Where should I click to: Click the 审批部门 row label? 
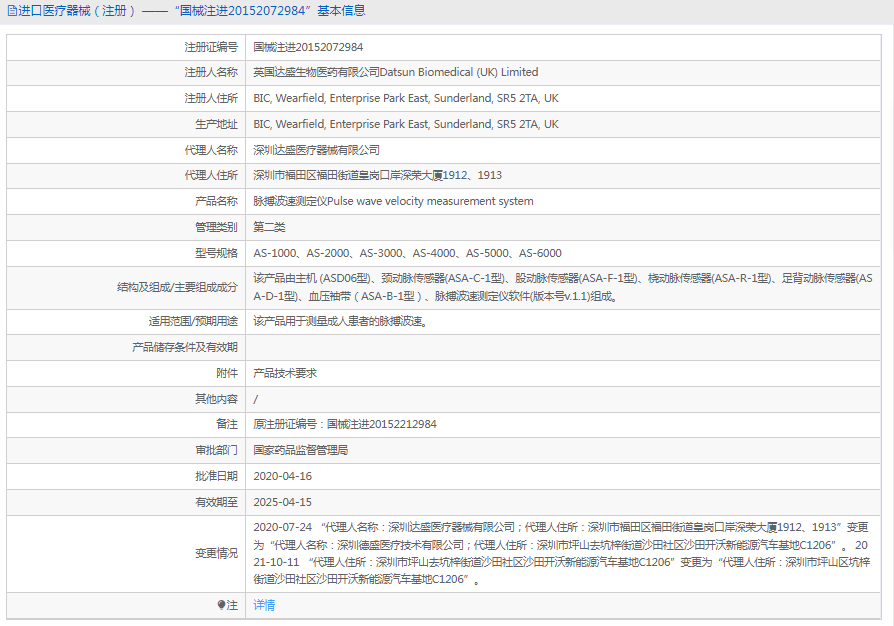point(217,450)
